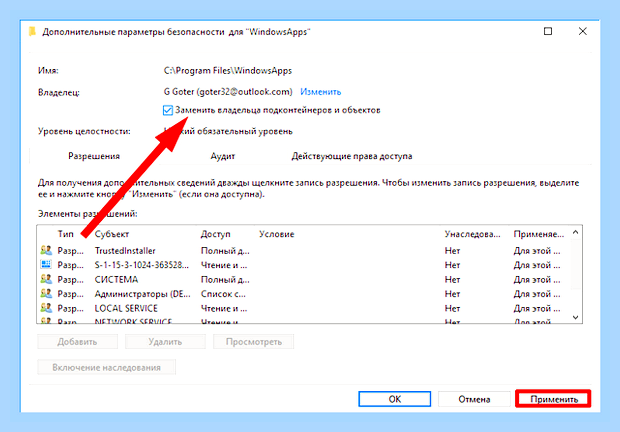This screenshot has height=432, width=620.
Task: Confirm with the OK button
Action: tap(395, 399)
